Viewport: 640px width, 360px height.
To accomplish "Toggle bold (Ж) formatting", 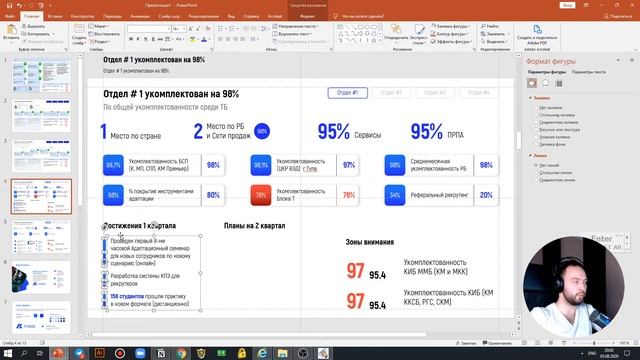I will [131, 39].
